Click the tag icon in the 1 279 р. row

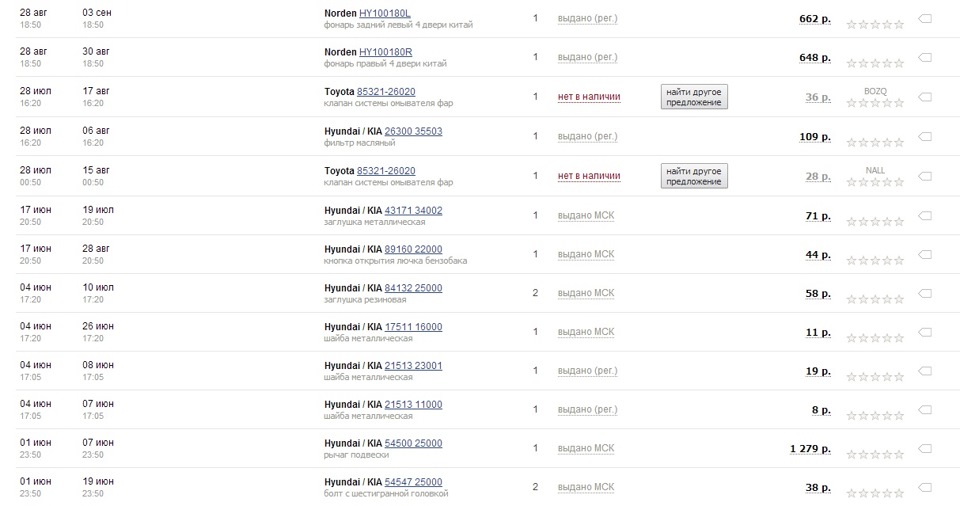click(x=925, y=449)
